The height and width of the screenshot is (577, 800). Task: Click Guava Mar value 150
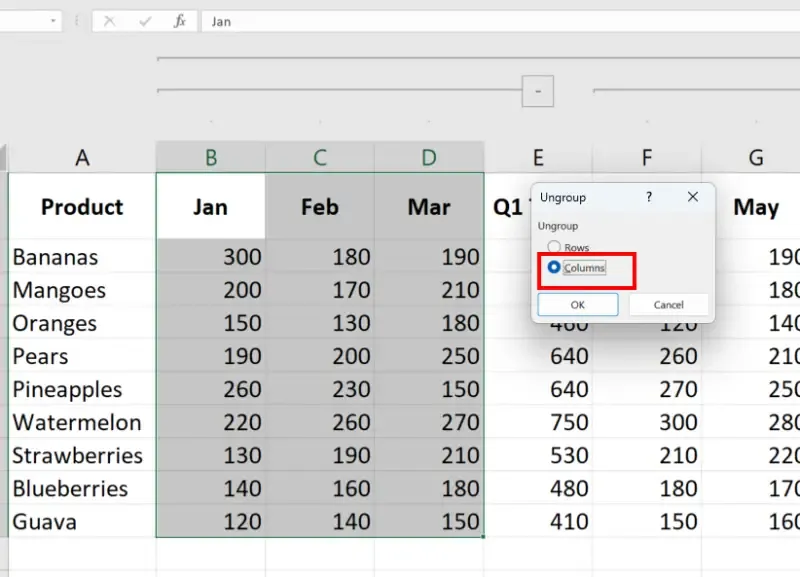[429, 521]
